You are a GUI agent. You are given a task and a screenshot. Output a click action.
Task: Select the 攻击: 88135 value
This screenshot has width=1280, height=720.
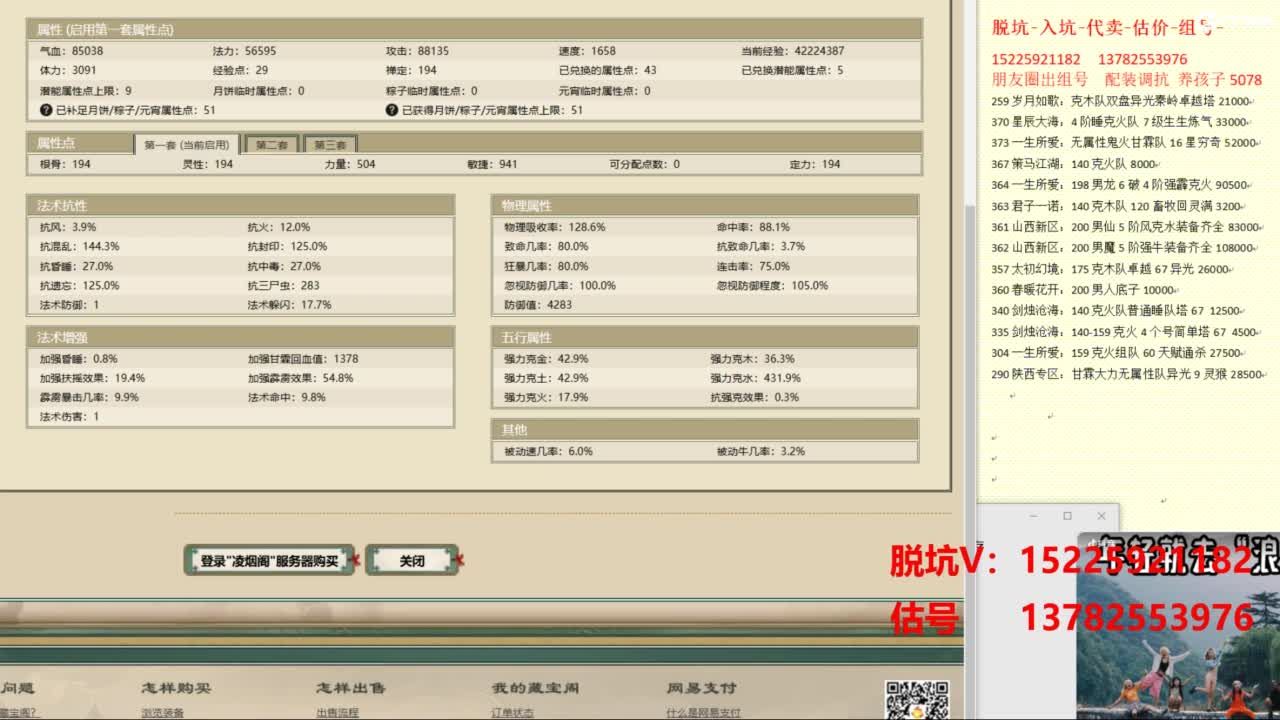pos(418,51)
